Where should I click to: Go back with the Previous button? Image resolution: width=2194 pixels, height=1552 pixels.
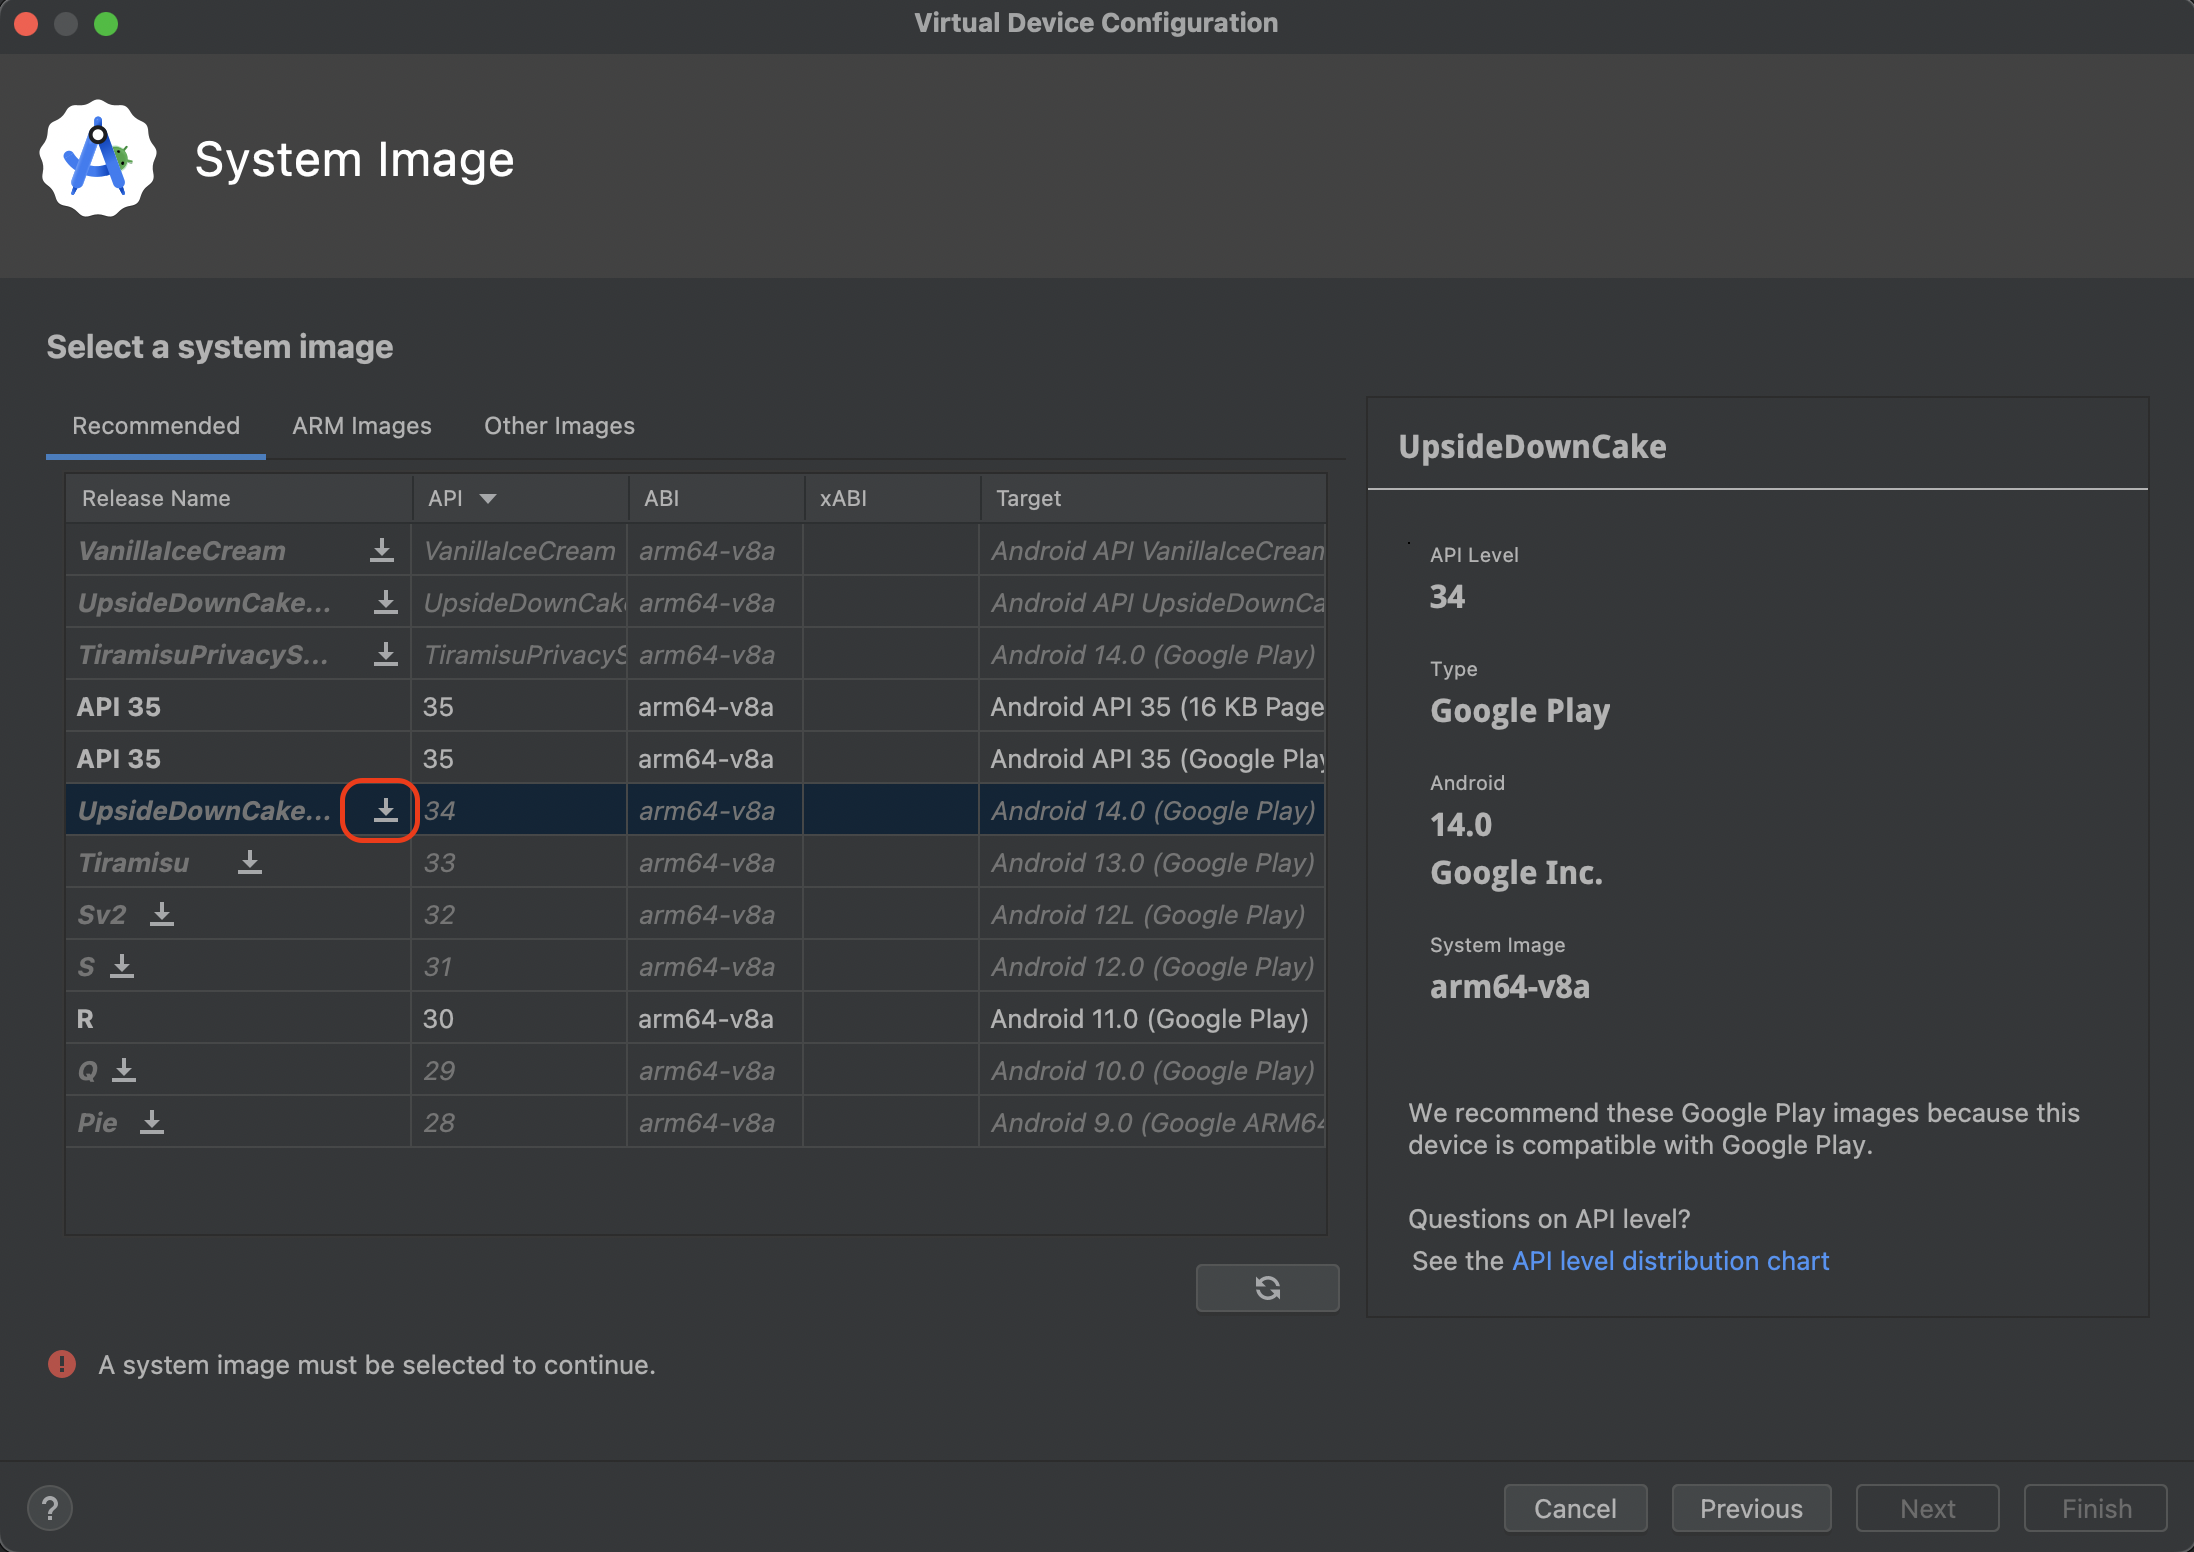[x=1751, y=1509]
